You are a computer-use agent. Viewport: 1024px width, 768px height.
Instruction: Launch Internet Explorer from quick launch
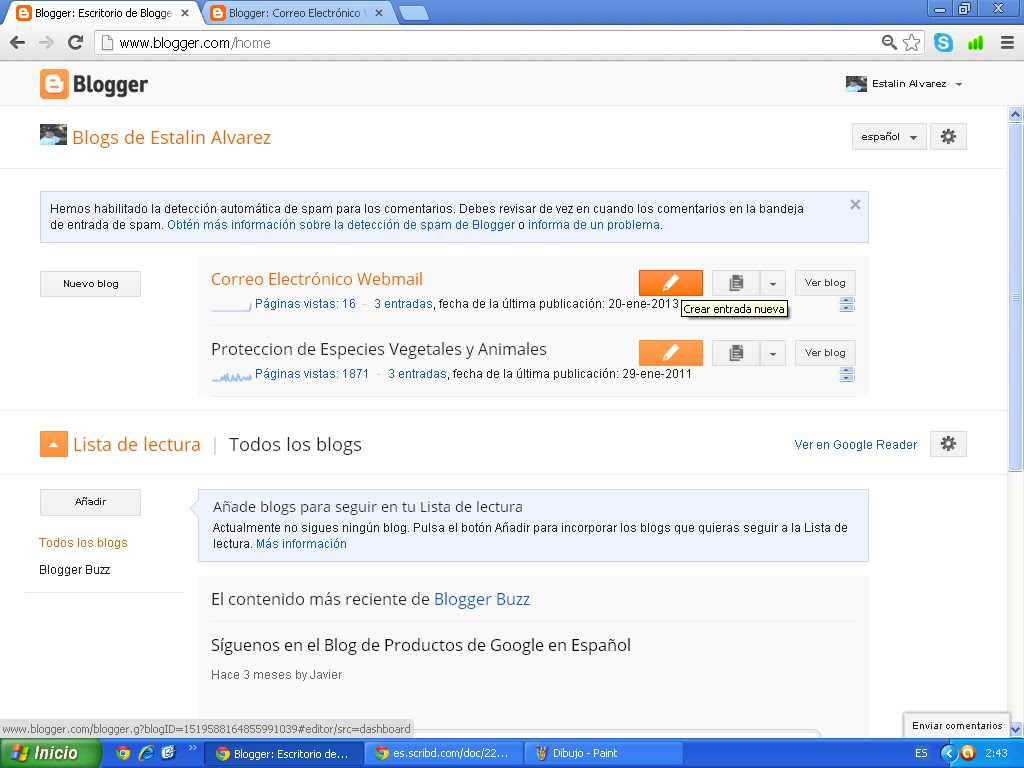click(x=146, y=753)
